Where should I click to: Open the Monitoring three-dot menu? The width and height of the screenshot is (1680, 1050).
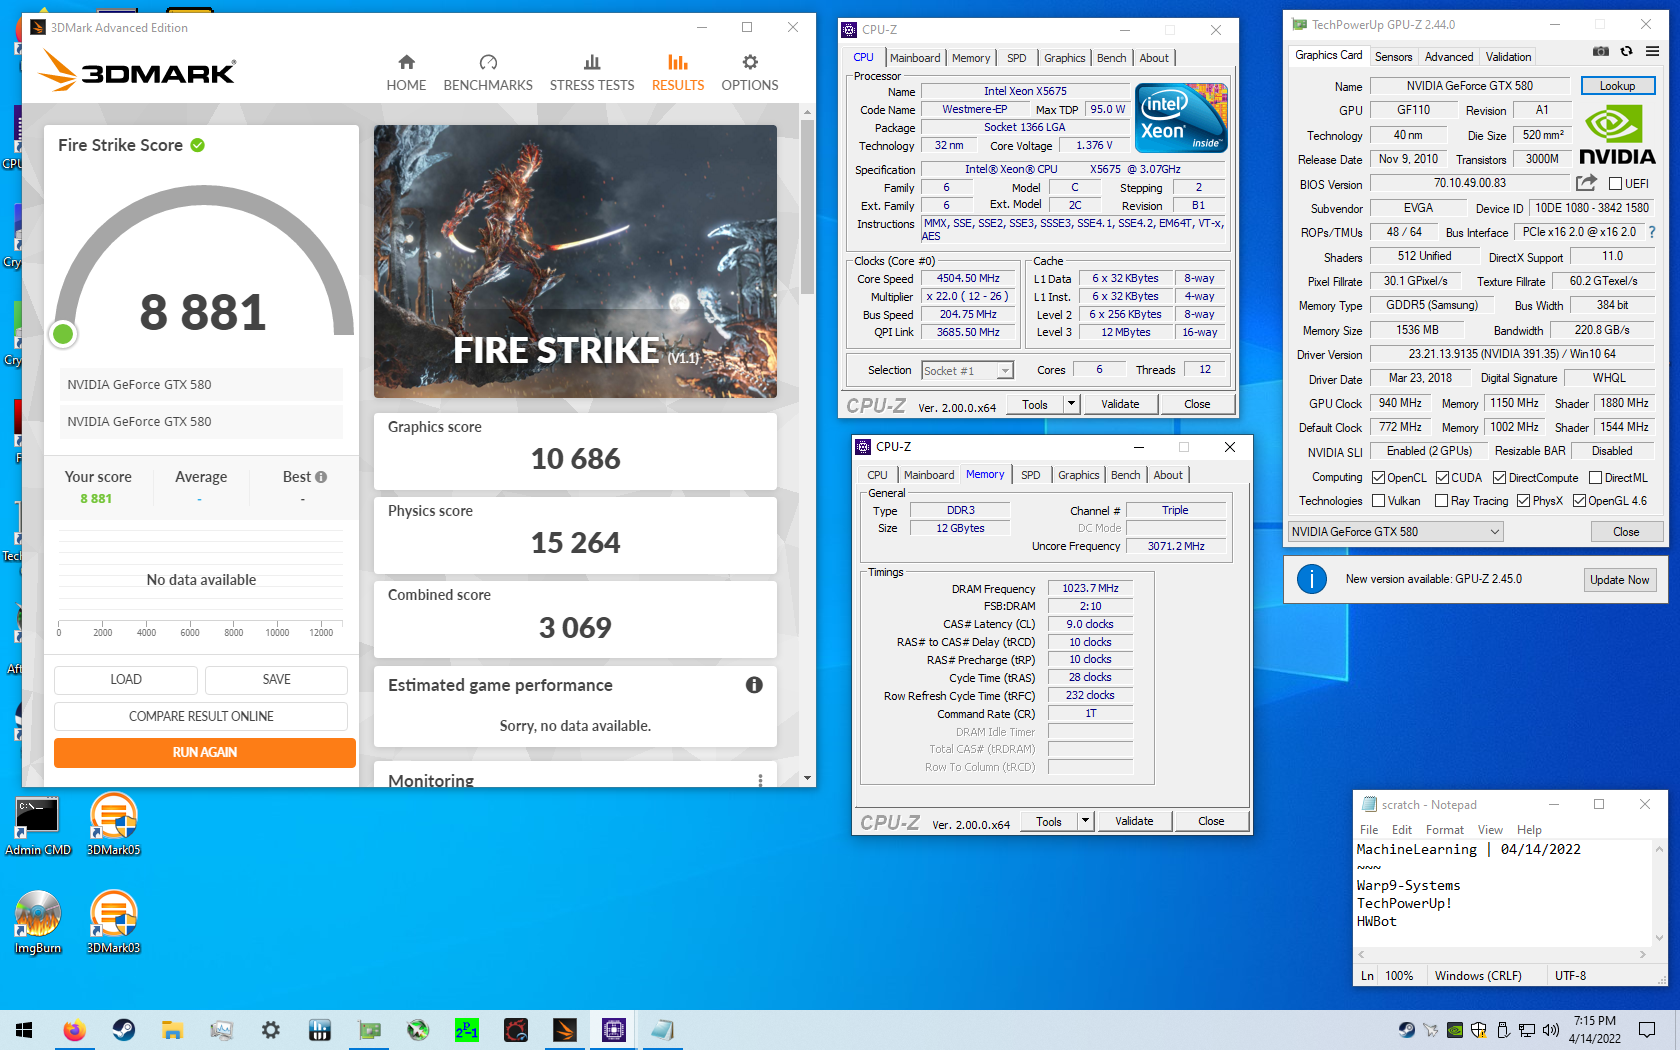(x=760, y=780)
